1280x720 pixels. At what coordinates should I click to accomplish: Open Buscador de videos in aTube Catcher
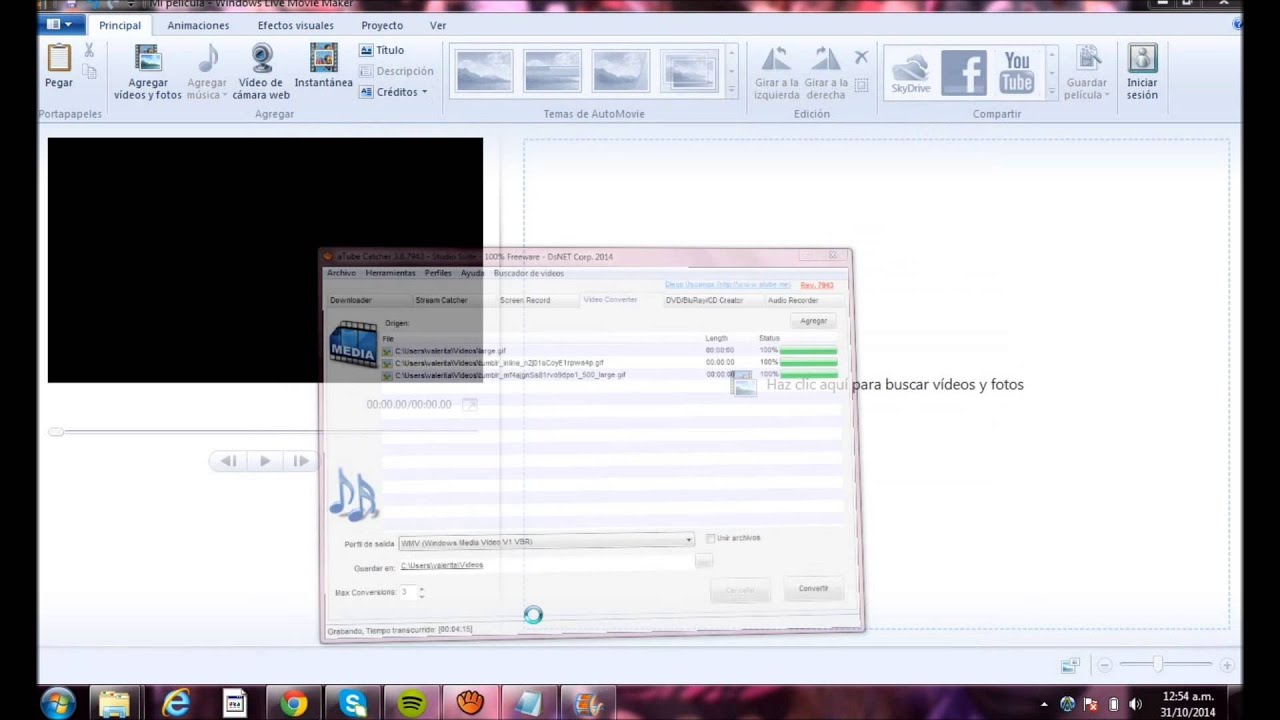[x=528, y=273]
